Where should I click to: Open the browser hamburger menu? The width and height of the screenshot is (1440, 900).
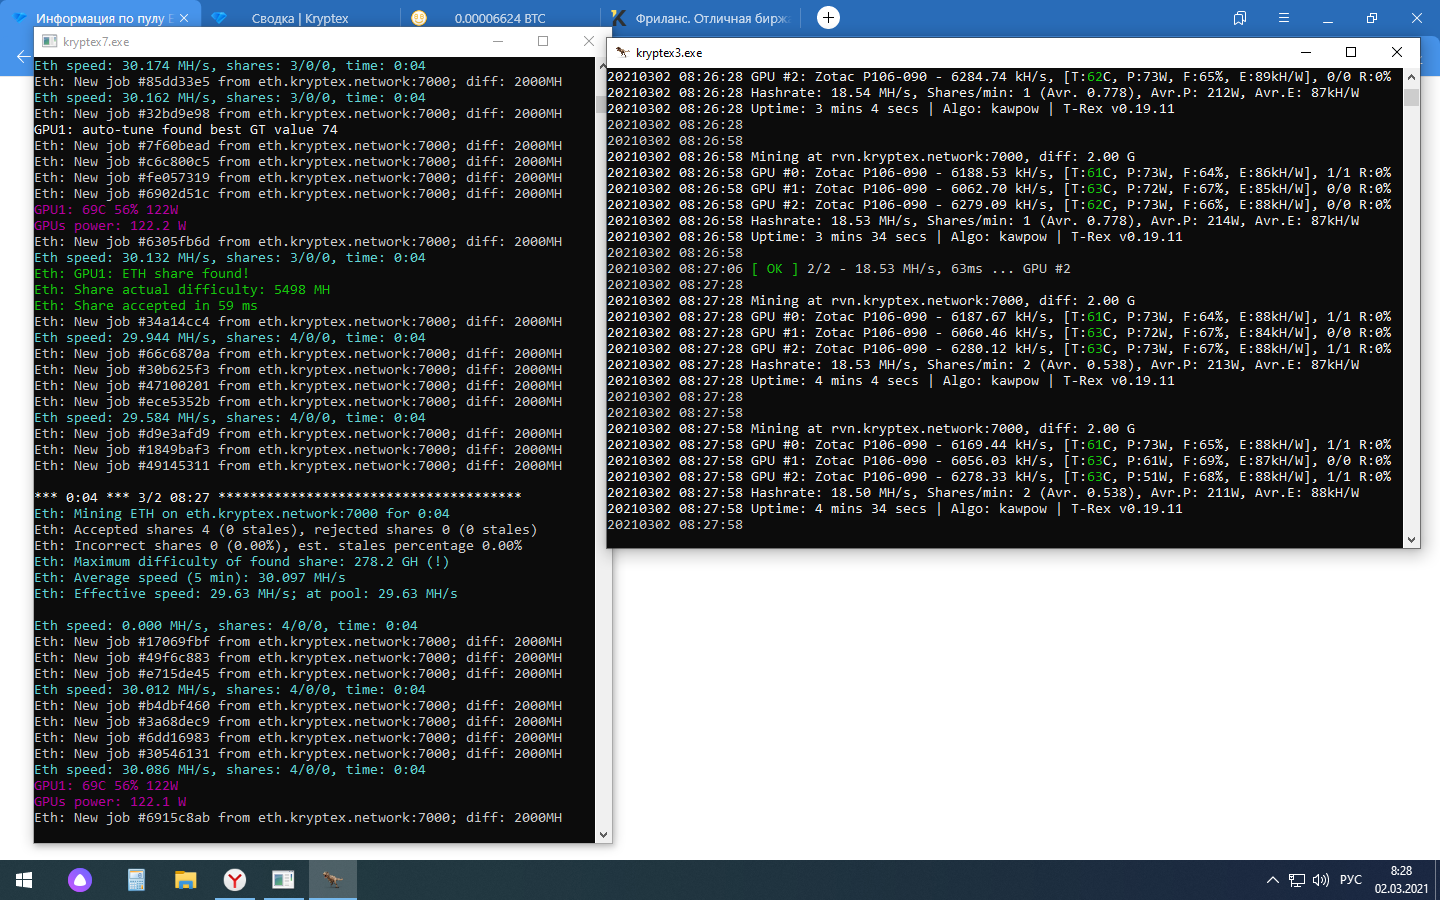1284,18
